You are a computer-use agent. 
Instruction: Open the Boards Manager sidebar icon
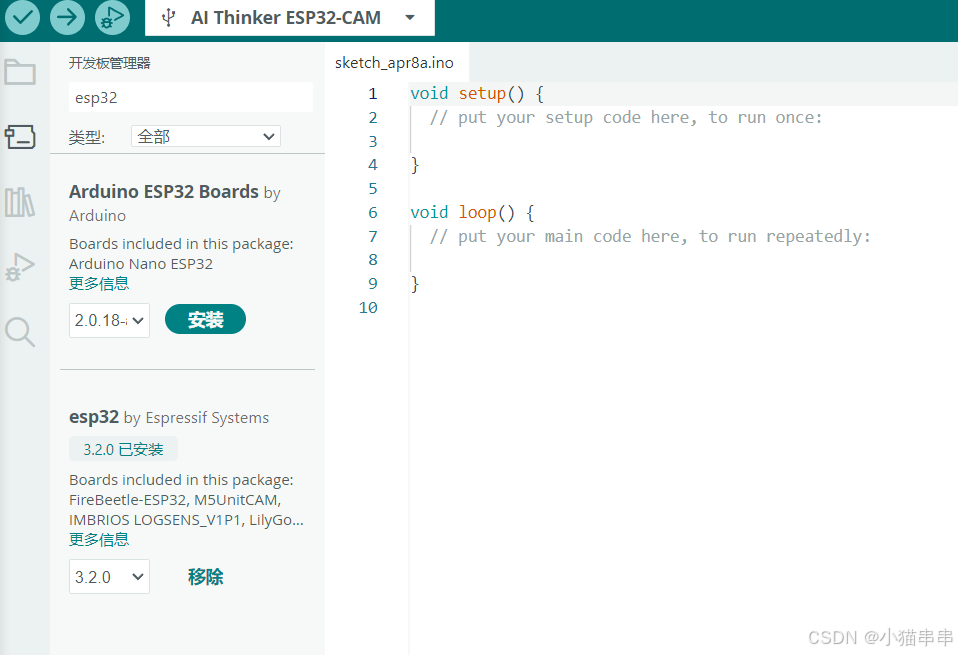click(20, 137)
